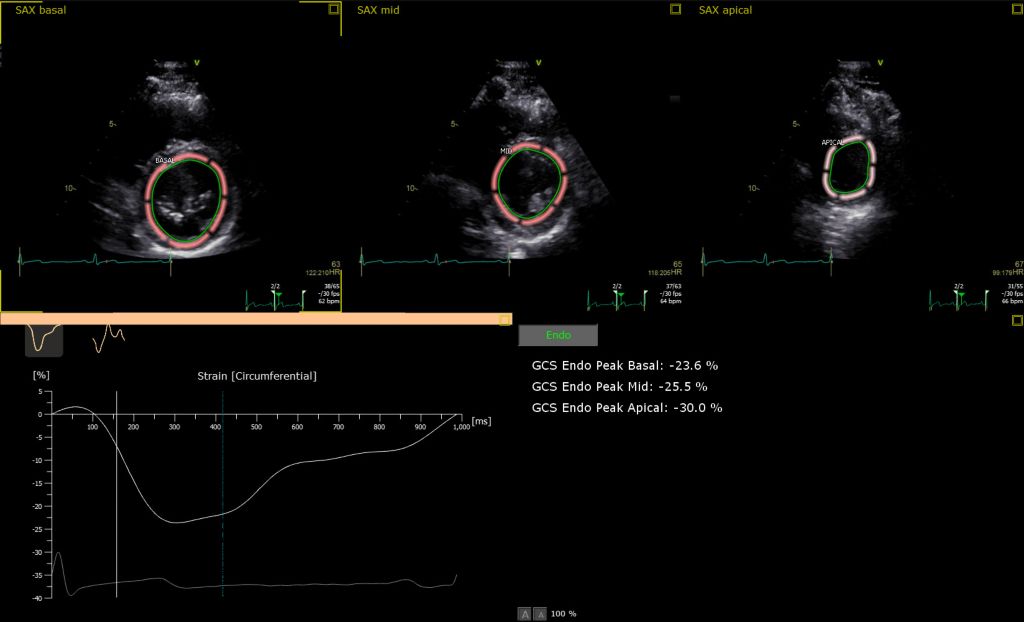Click the smaller A font-size button
Viewport: 1024px width, 622px height.
point(540,614)
